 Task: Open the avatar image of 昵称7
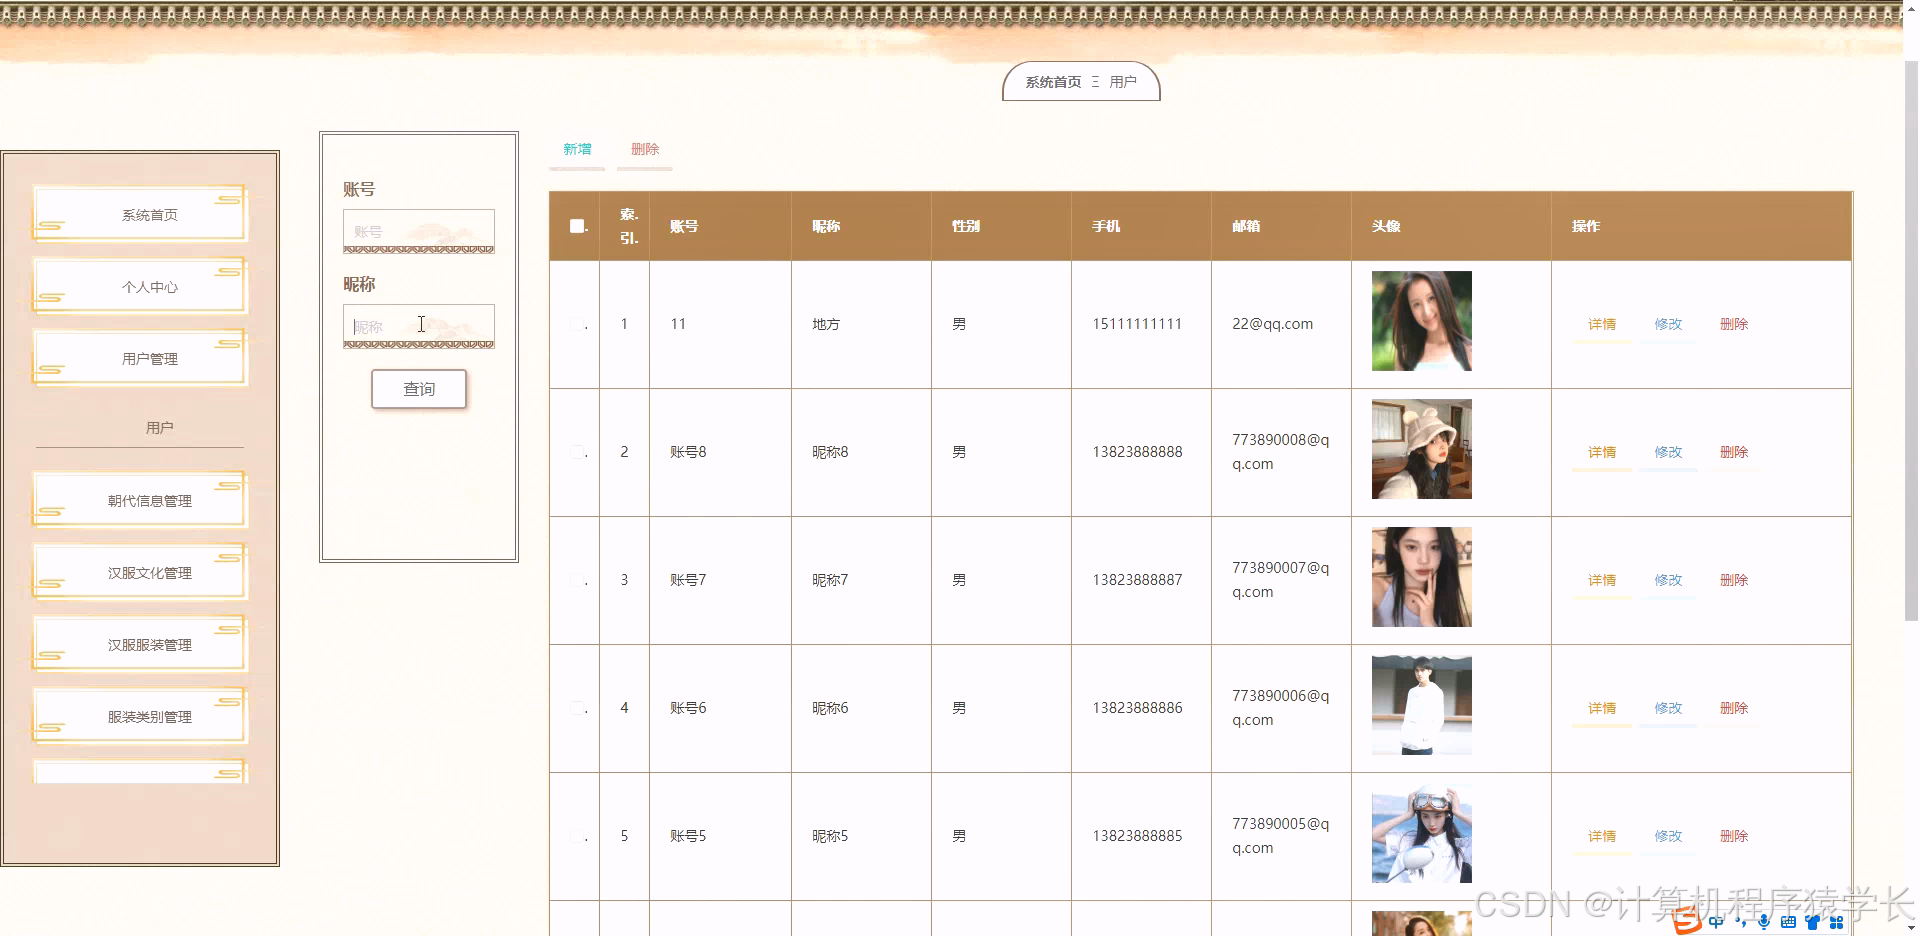pyautogui.click(x=1422, y=577)
